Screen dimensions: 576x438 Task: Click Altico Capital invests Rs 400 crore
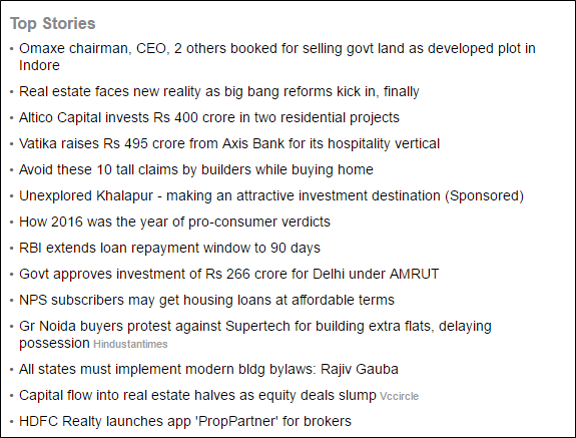209,117
